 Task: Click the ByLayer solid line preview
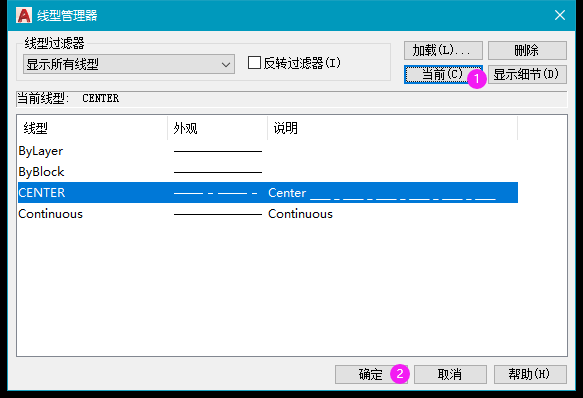[218, 151]
